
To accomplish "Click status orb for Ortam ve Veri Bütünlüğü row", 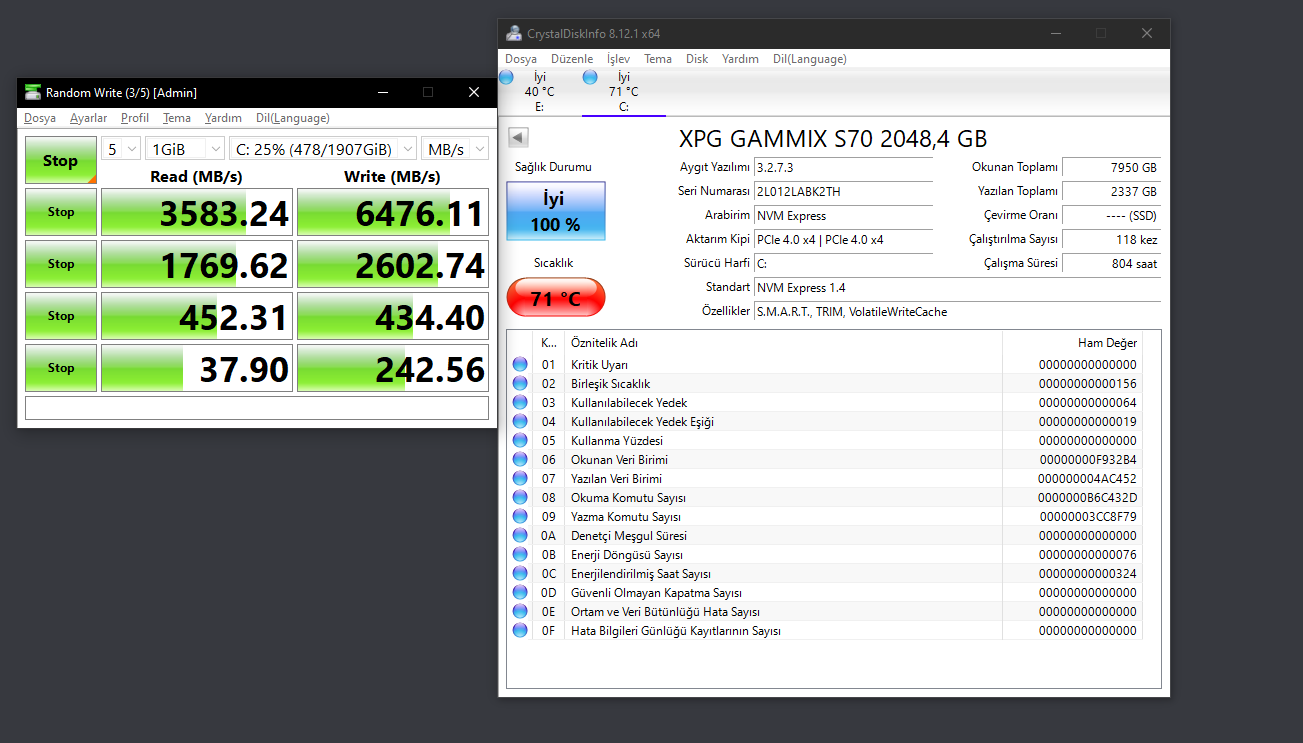I will (520, 611).
